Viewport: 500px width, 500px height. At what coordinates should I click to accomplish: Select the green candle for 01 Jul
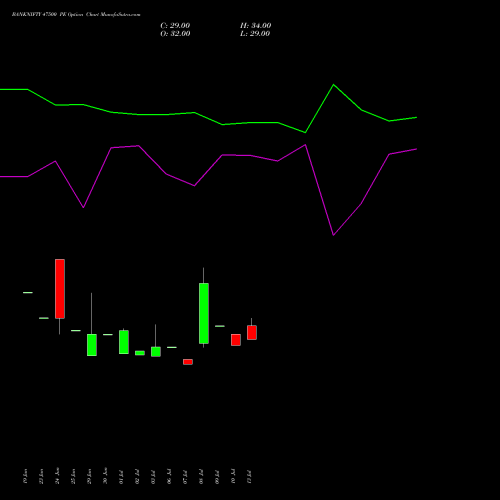pyautogui.click(x=124, y=342)
